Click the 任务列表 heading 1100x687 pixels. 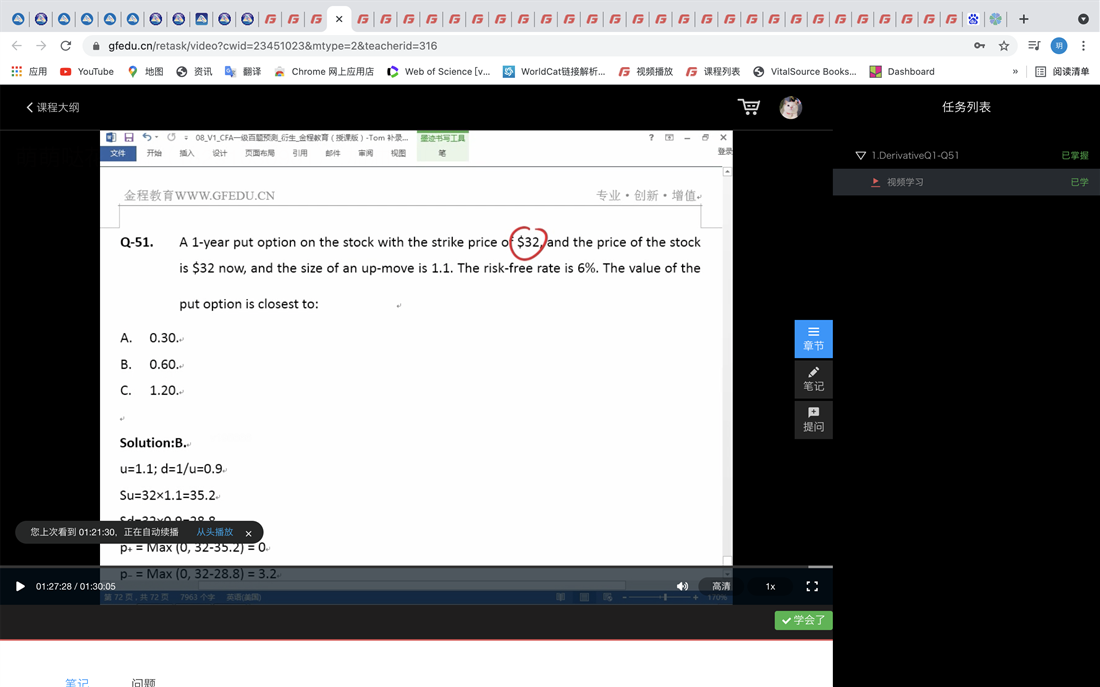click(966, 107)
